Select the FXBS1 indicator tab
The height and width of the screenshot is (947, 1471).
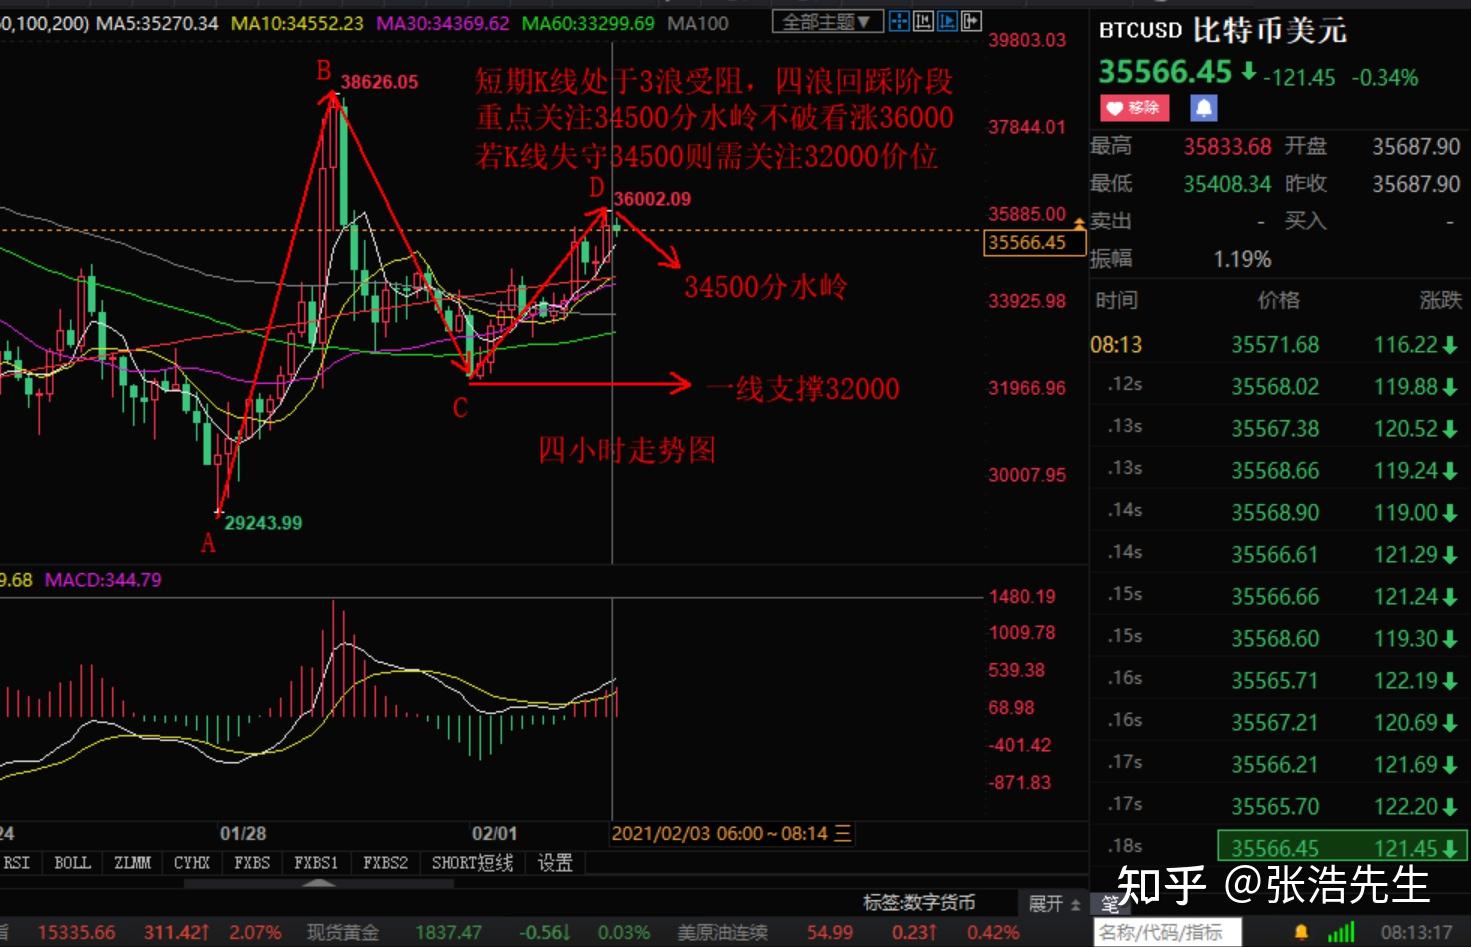[x=316, y=863]
